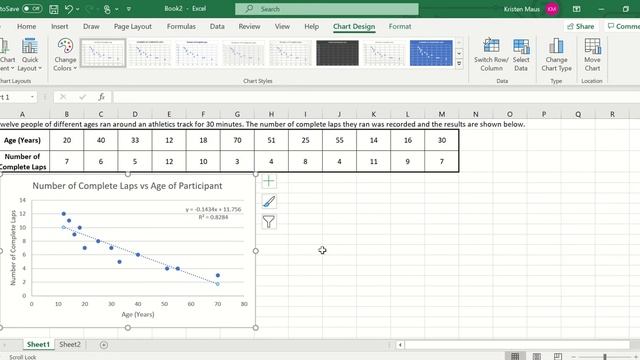Click the zoom slider handle
Image resolution: width=640 pixels, height=360 pixels.
[x=604, y=357]
